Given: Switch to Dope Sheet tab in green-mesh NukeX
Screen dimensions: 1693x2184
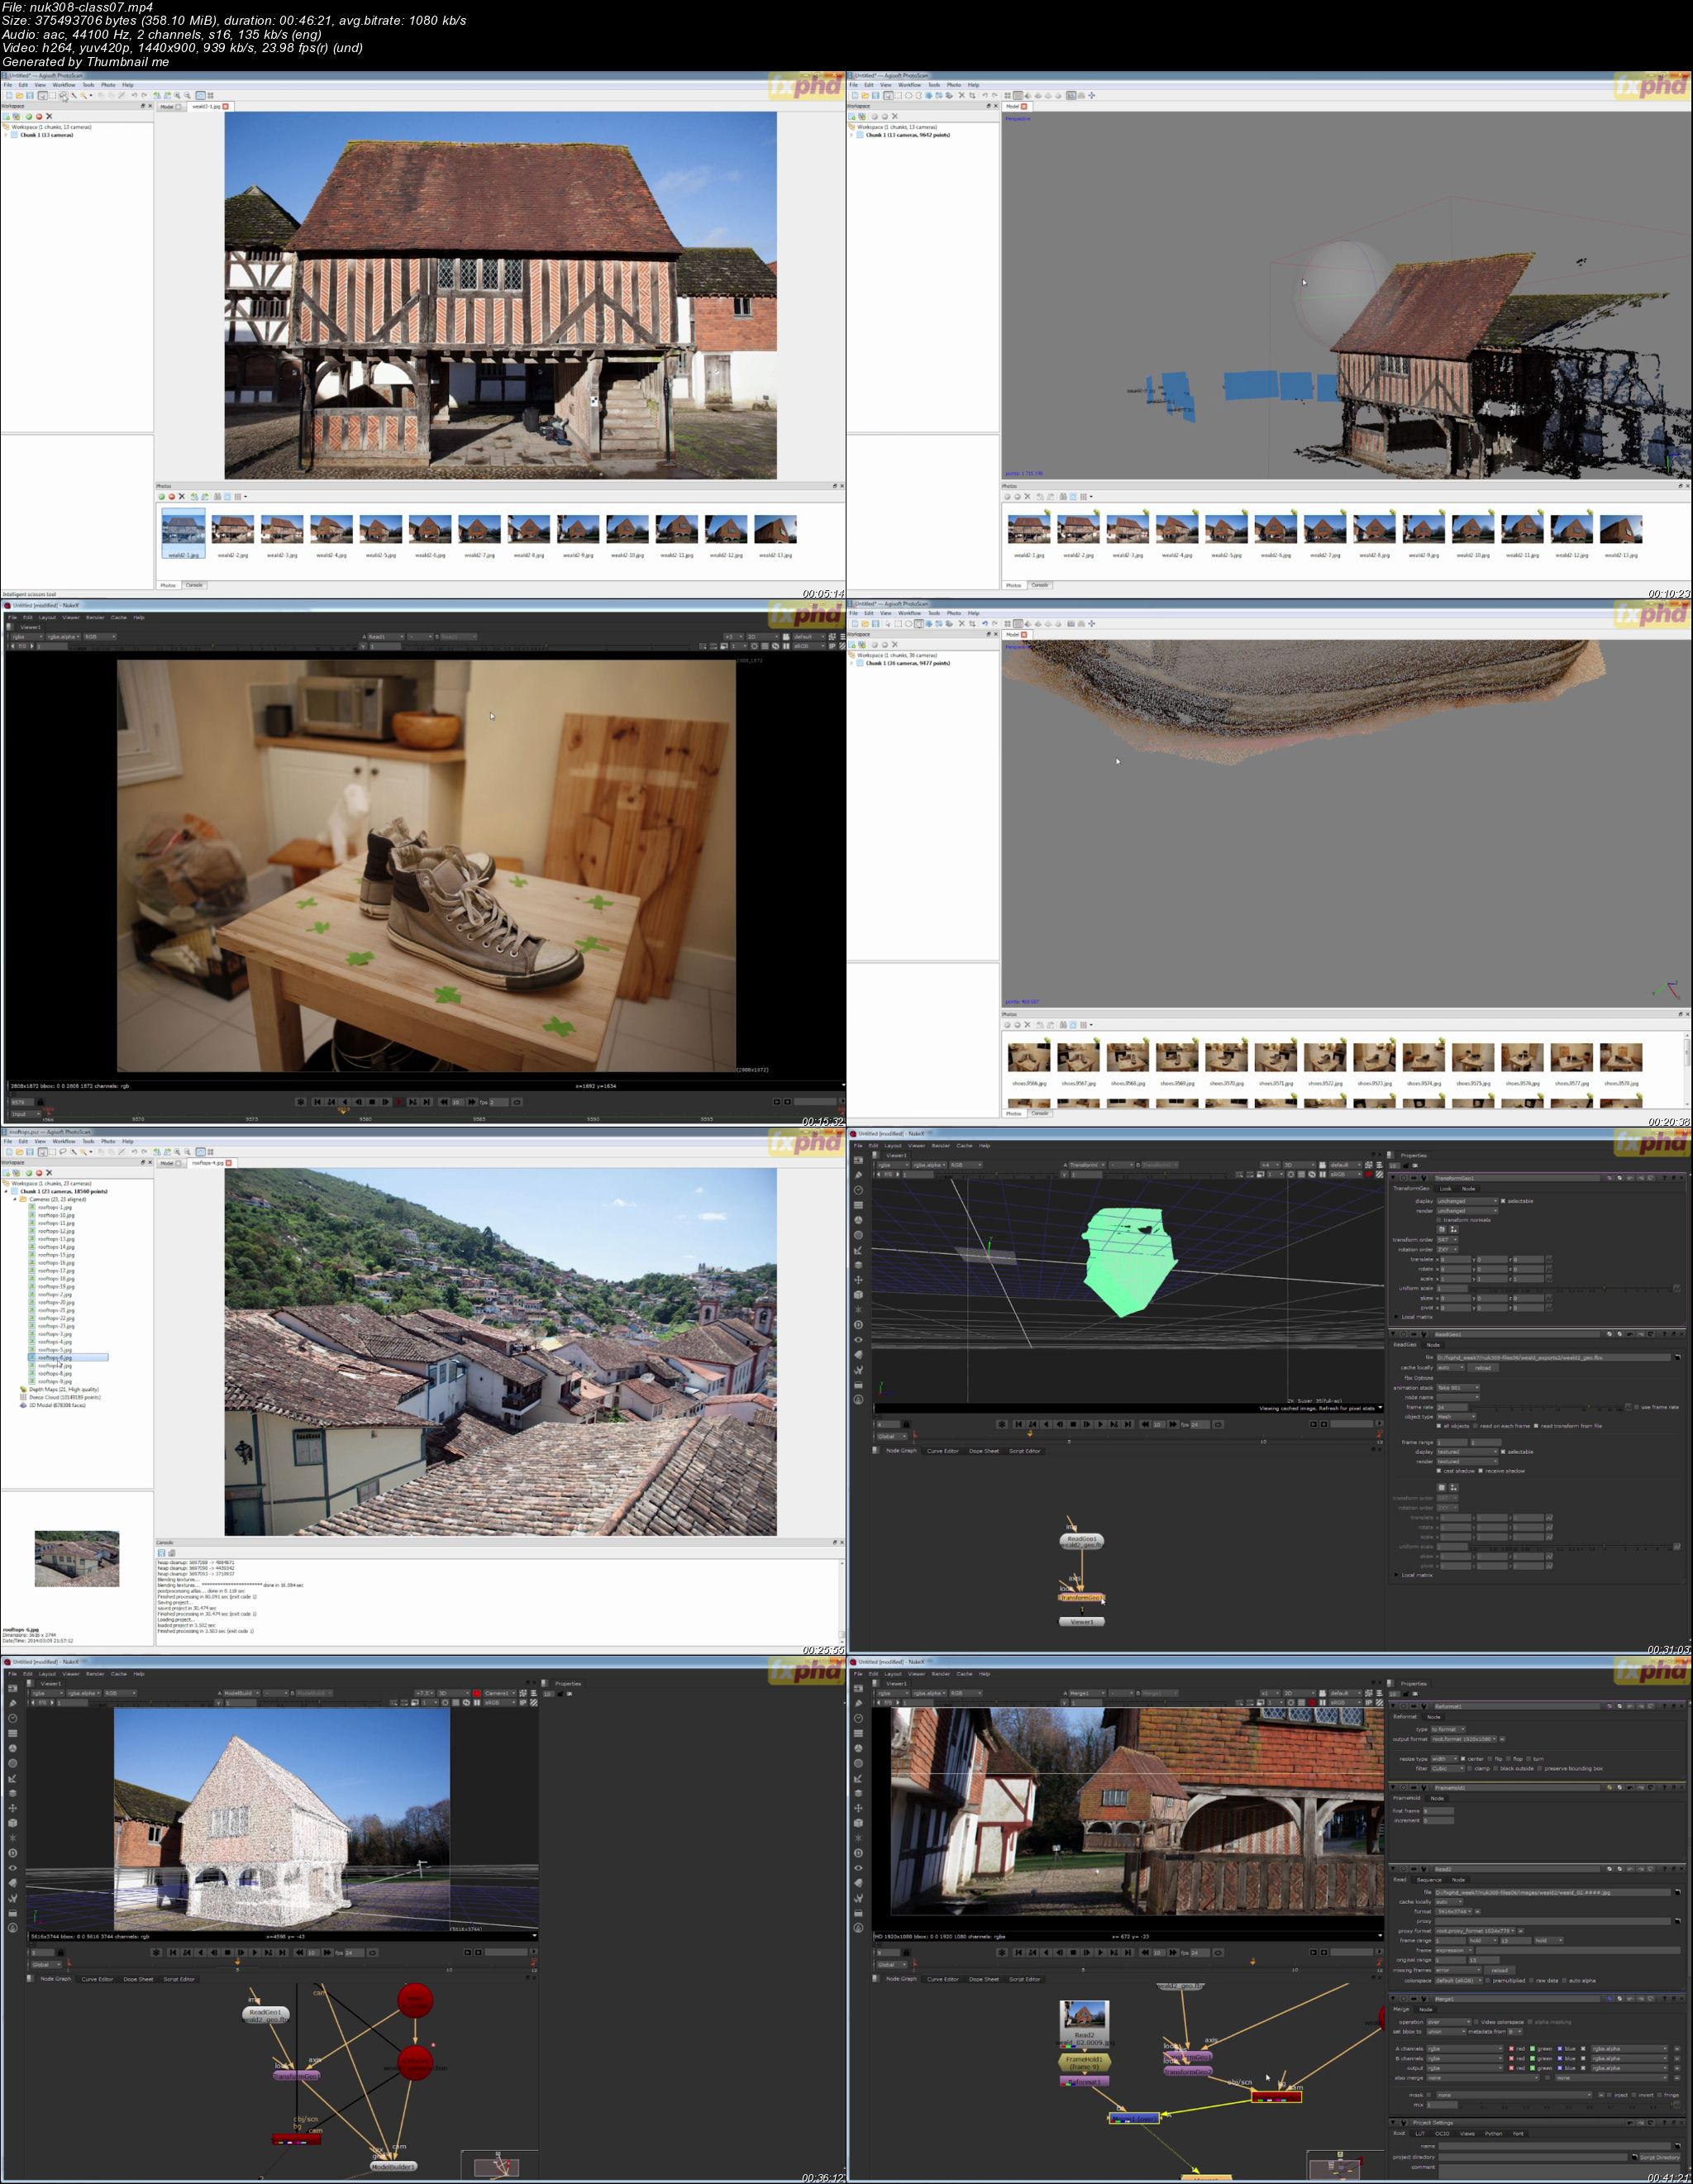Looking at the screenshot, I should pos(984,1451).
